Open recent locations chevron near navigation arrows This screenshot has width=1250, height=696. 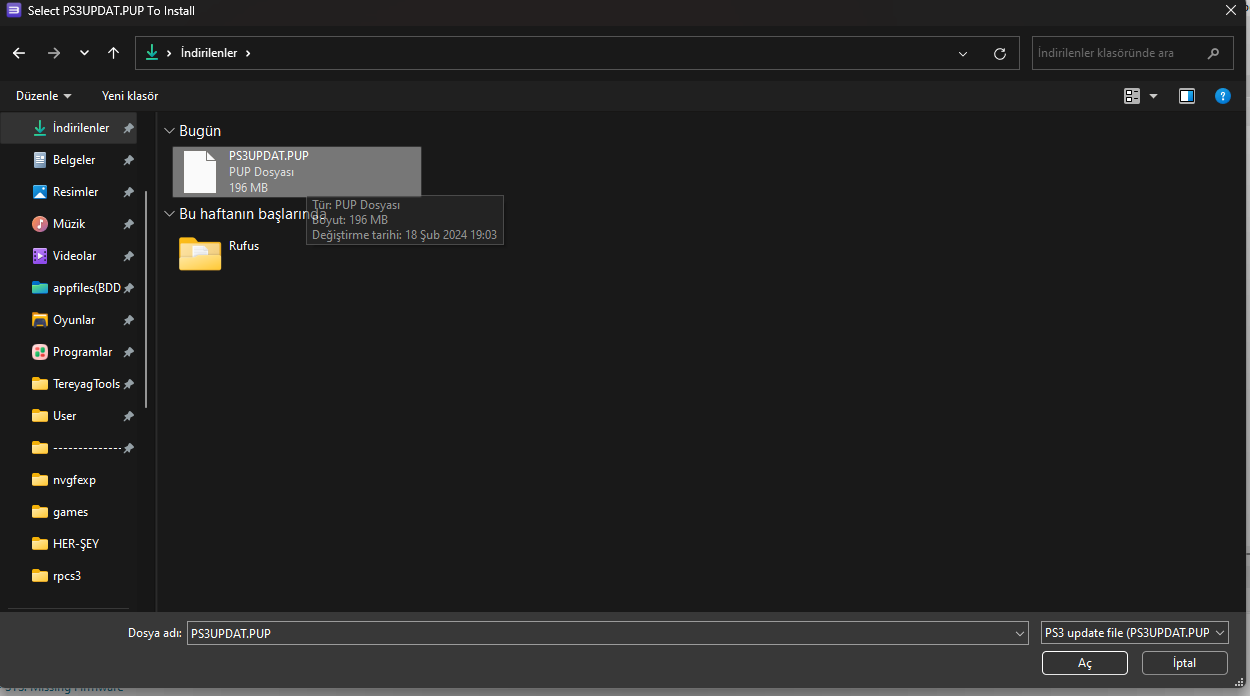click(x=84, y=53)
